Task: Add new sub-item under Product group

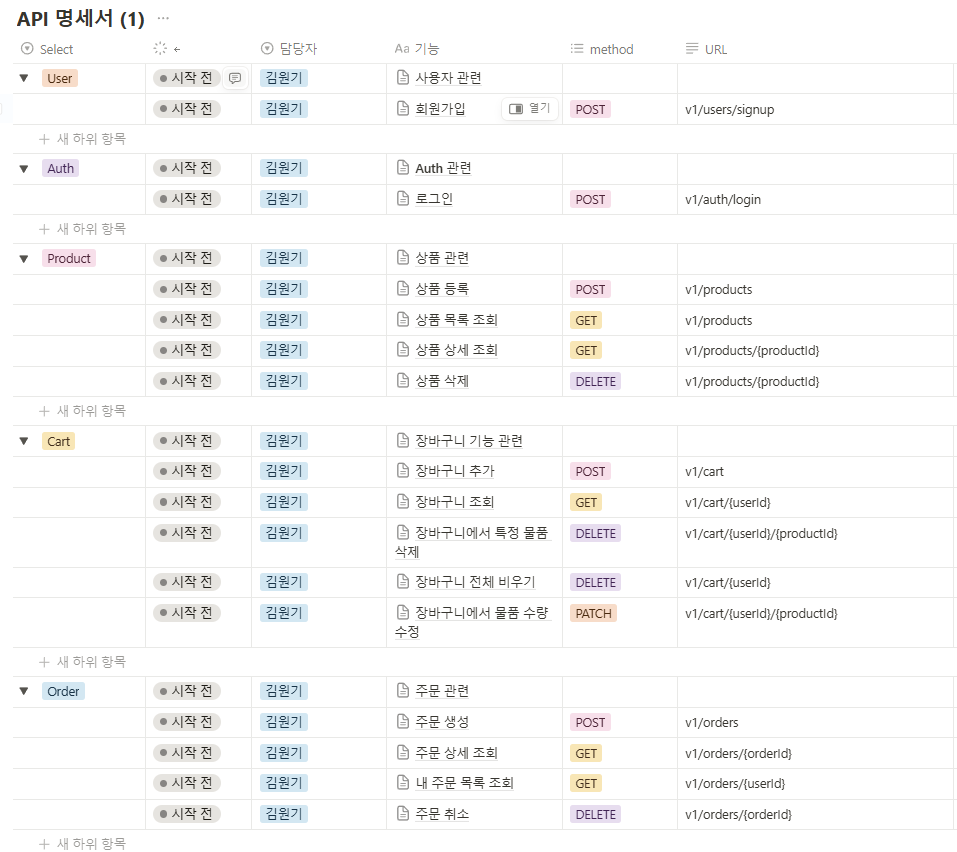Action: [82, 411]
